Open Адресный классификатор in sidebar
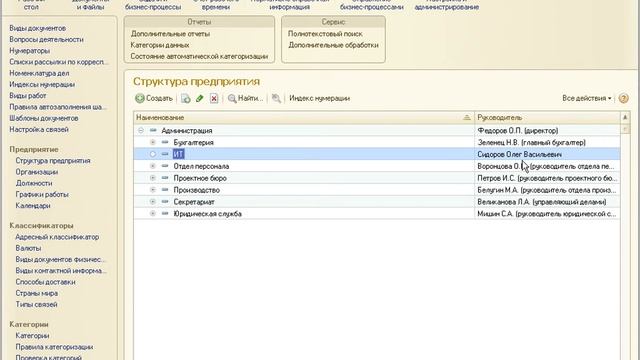640x360 pixels. pyautogui.click(x=57, y=237)
